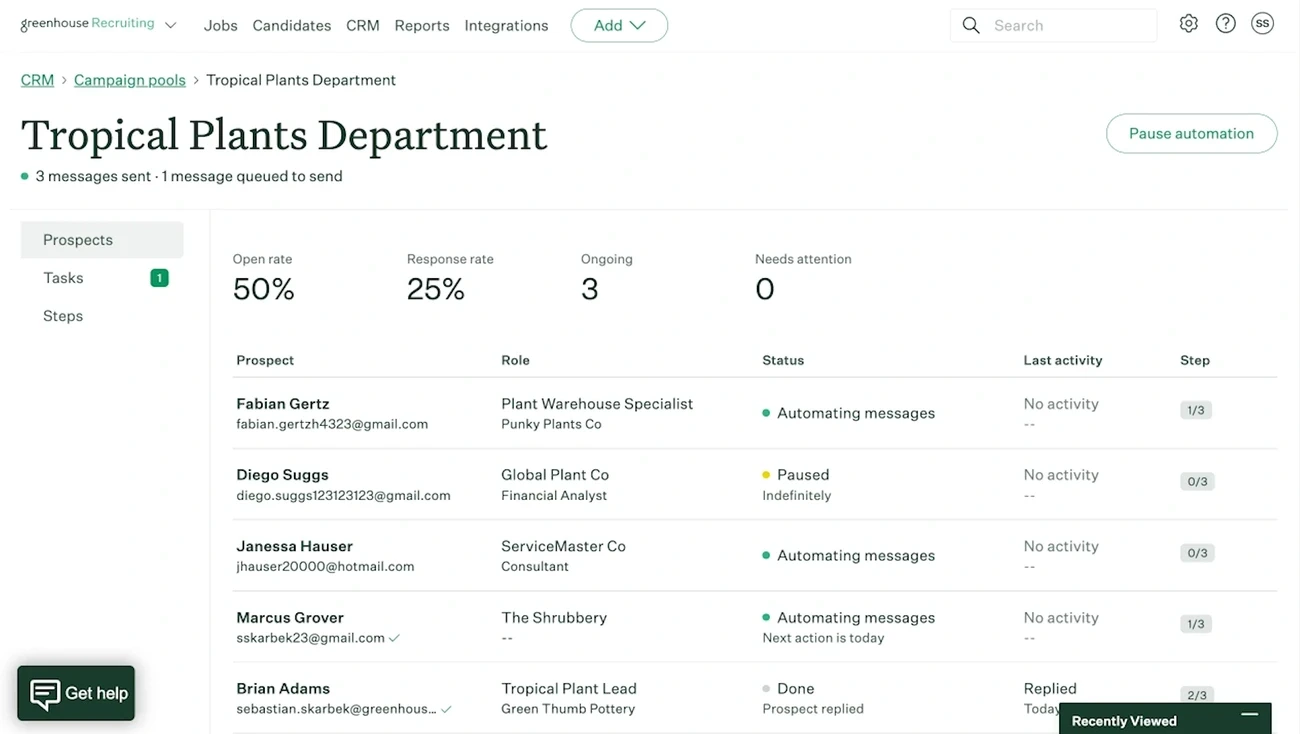
Task: Switch to the Tasks sidebar tab
Action: tap(63, 278)
